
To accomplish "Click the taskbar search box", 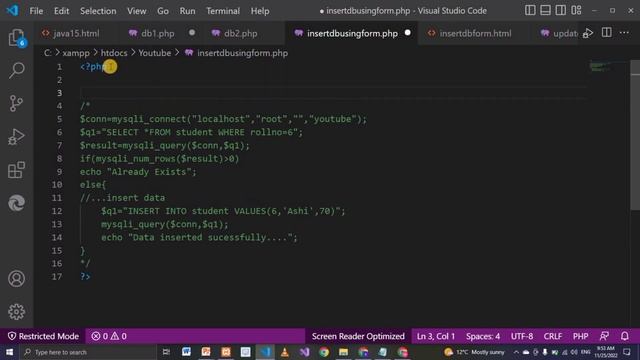I will [88, 352].
